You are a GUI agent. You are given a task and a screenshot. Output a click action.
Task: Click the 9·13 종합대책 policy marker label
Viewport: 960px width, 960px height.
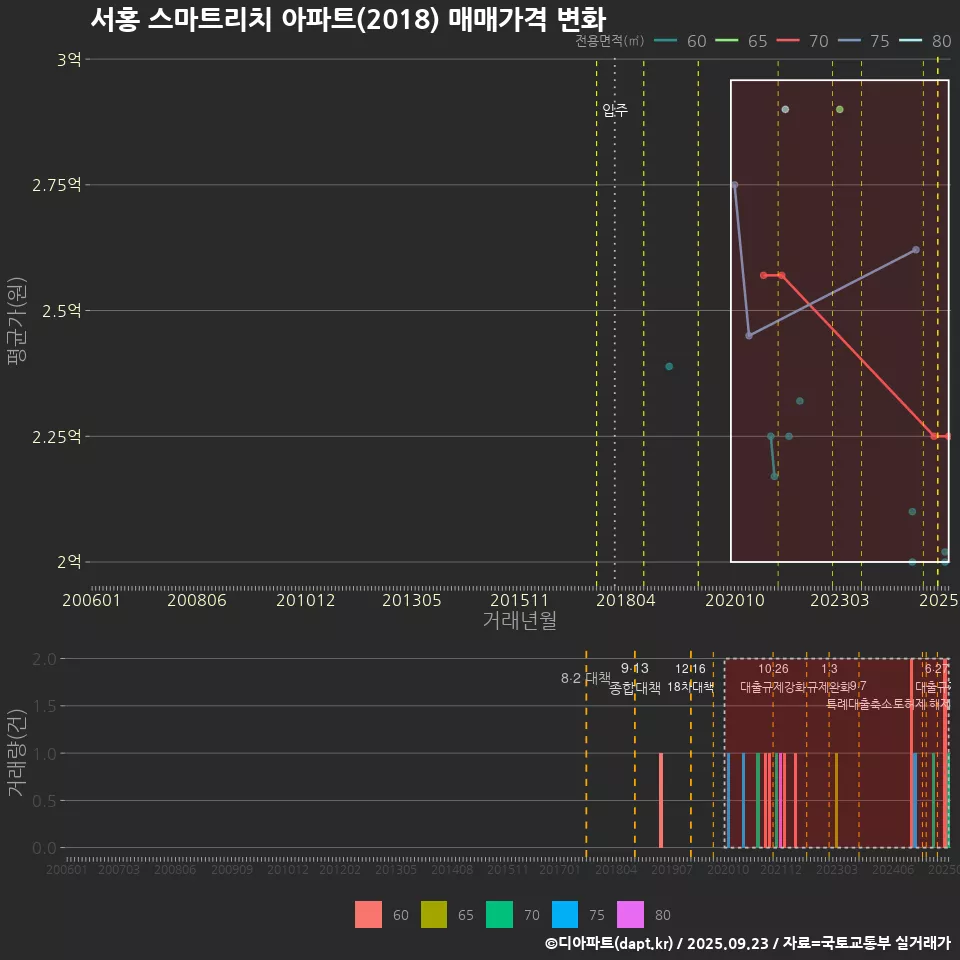click(x=635, y=678)
